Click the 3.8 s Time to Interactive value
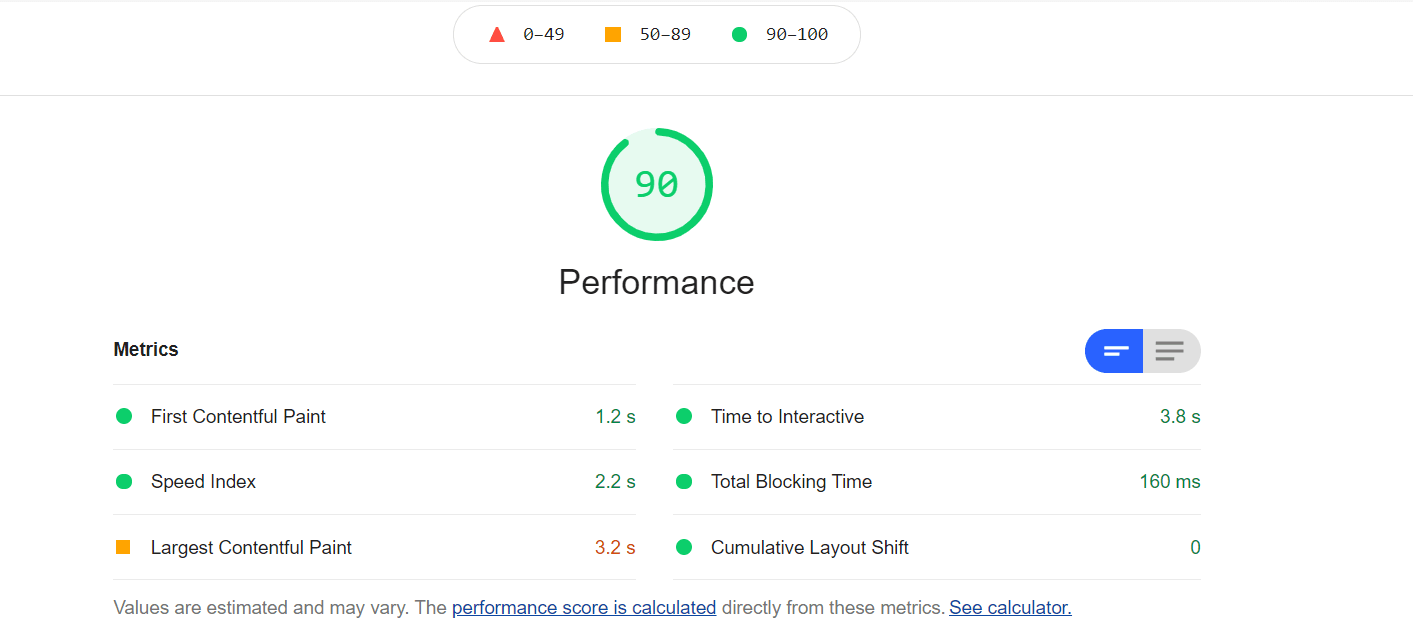 click(x=1180, y=416)
